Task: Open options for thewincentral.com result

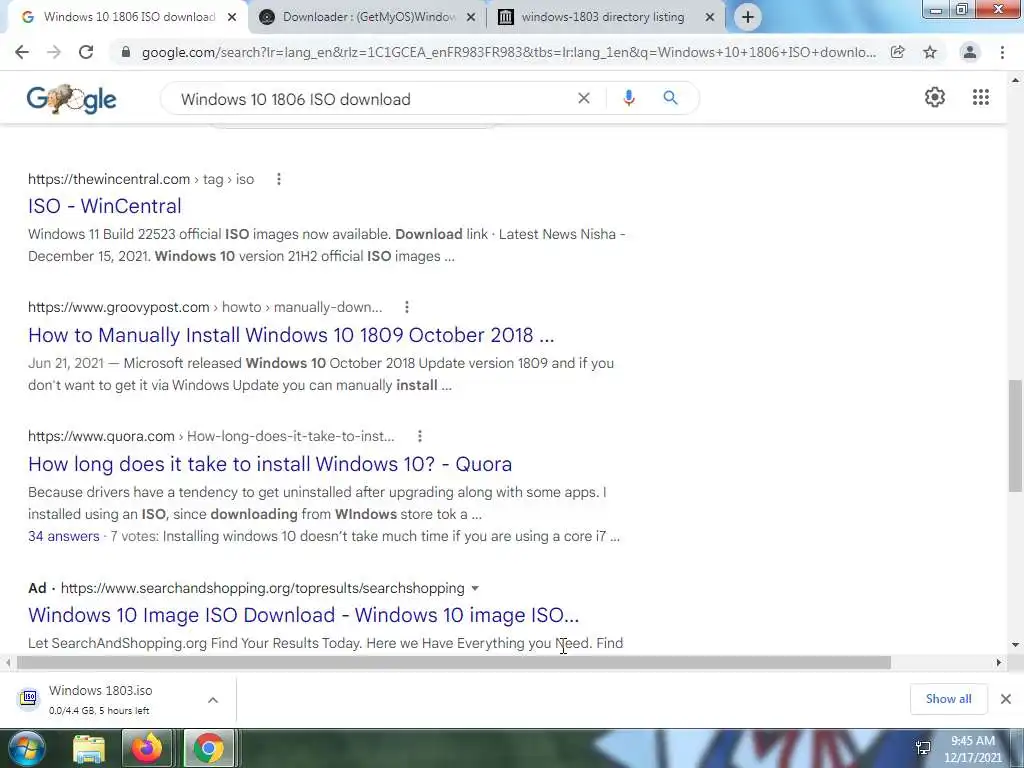Action: coord(279,179)
